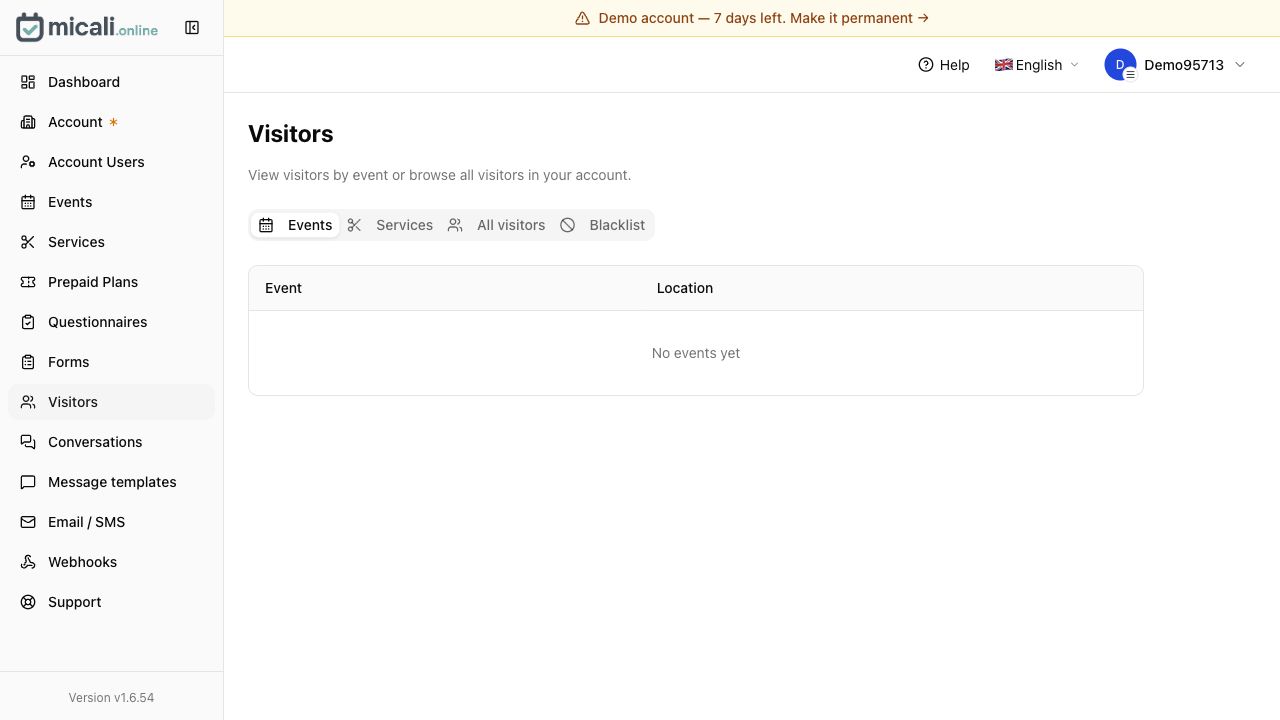
Task: Click the Version v1.6.54 text
Action: point(111,698)
